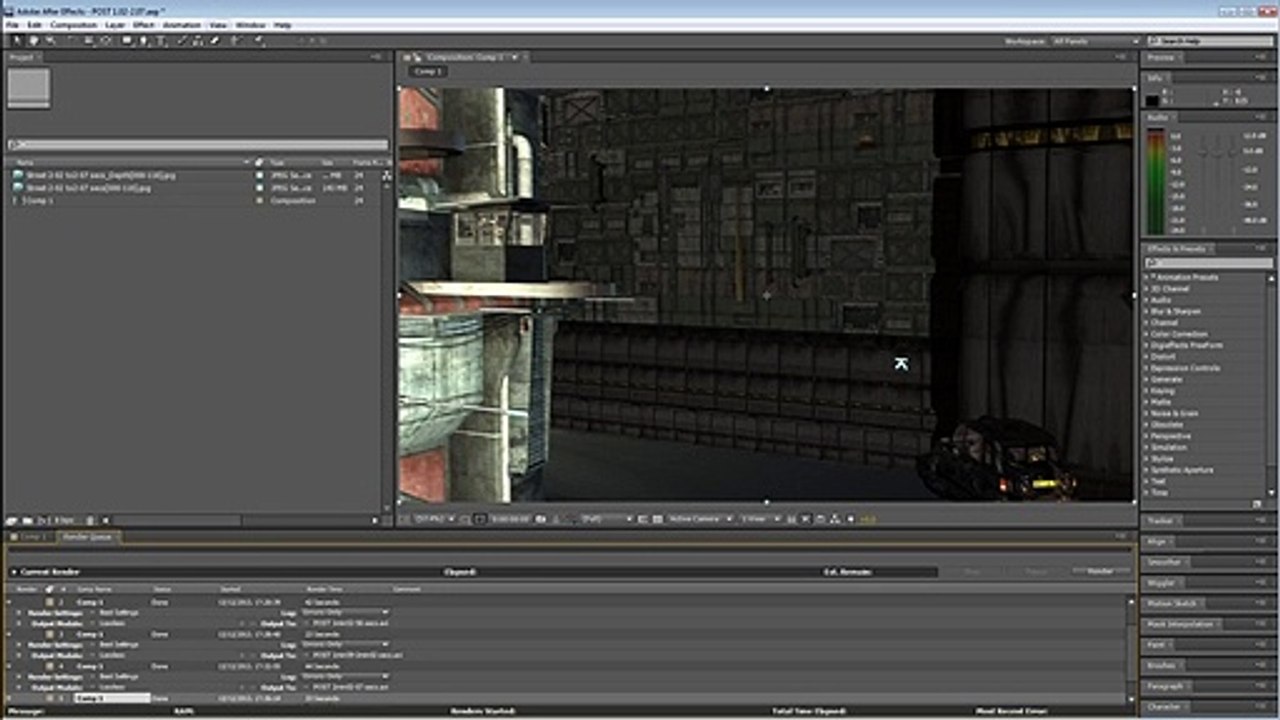Click the black color swatch in Info panel

click(x=1152, y=100)
